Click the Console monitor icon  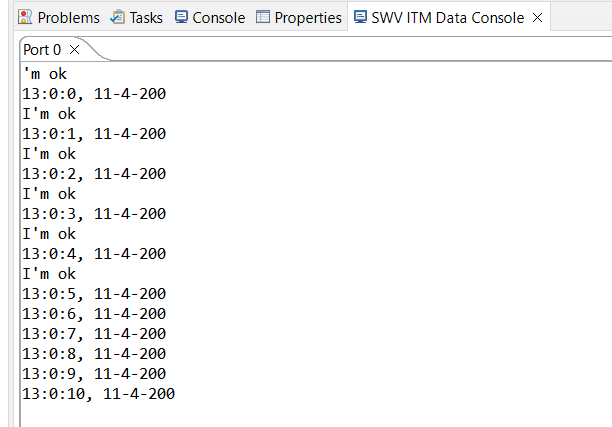[181, 17]
